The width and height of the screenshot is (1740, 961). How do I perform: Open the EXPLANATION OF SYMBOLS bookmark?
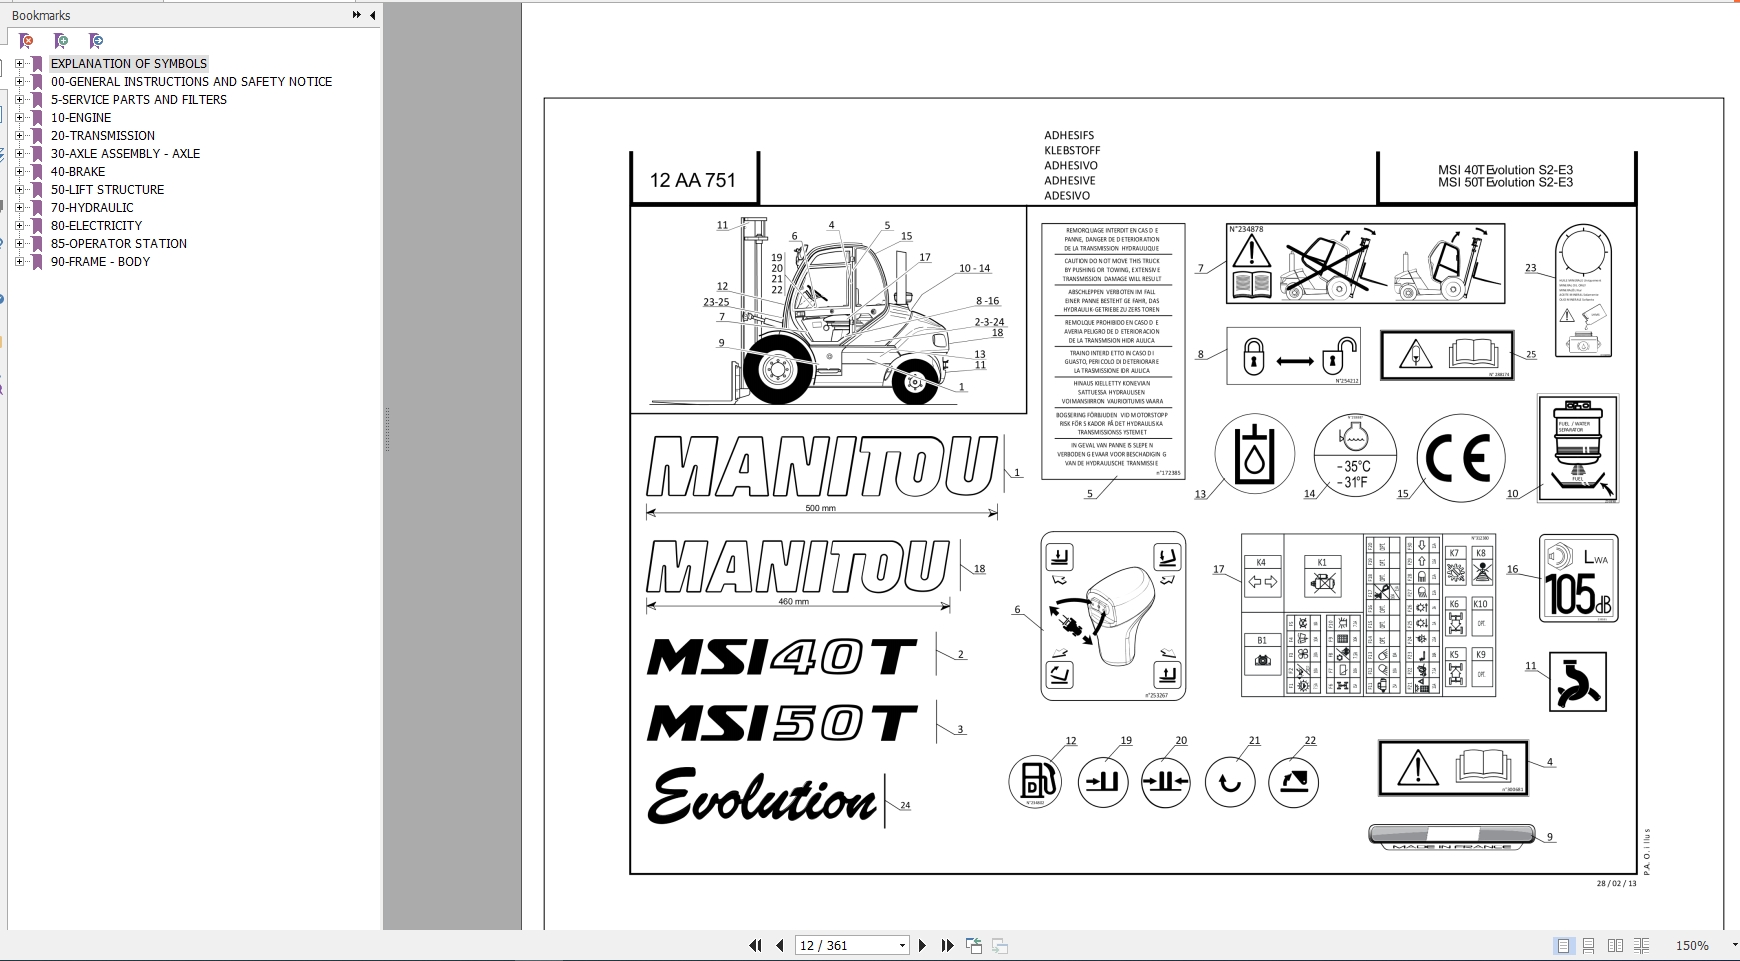(129, 63)
